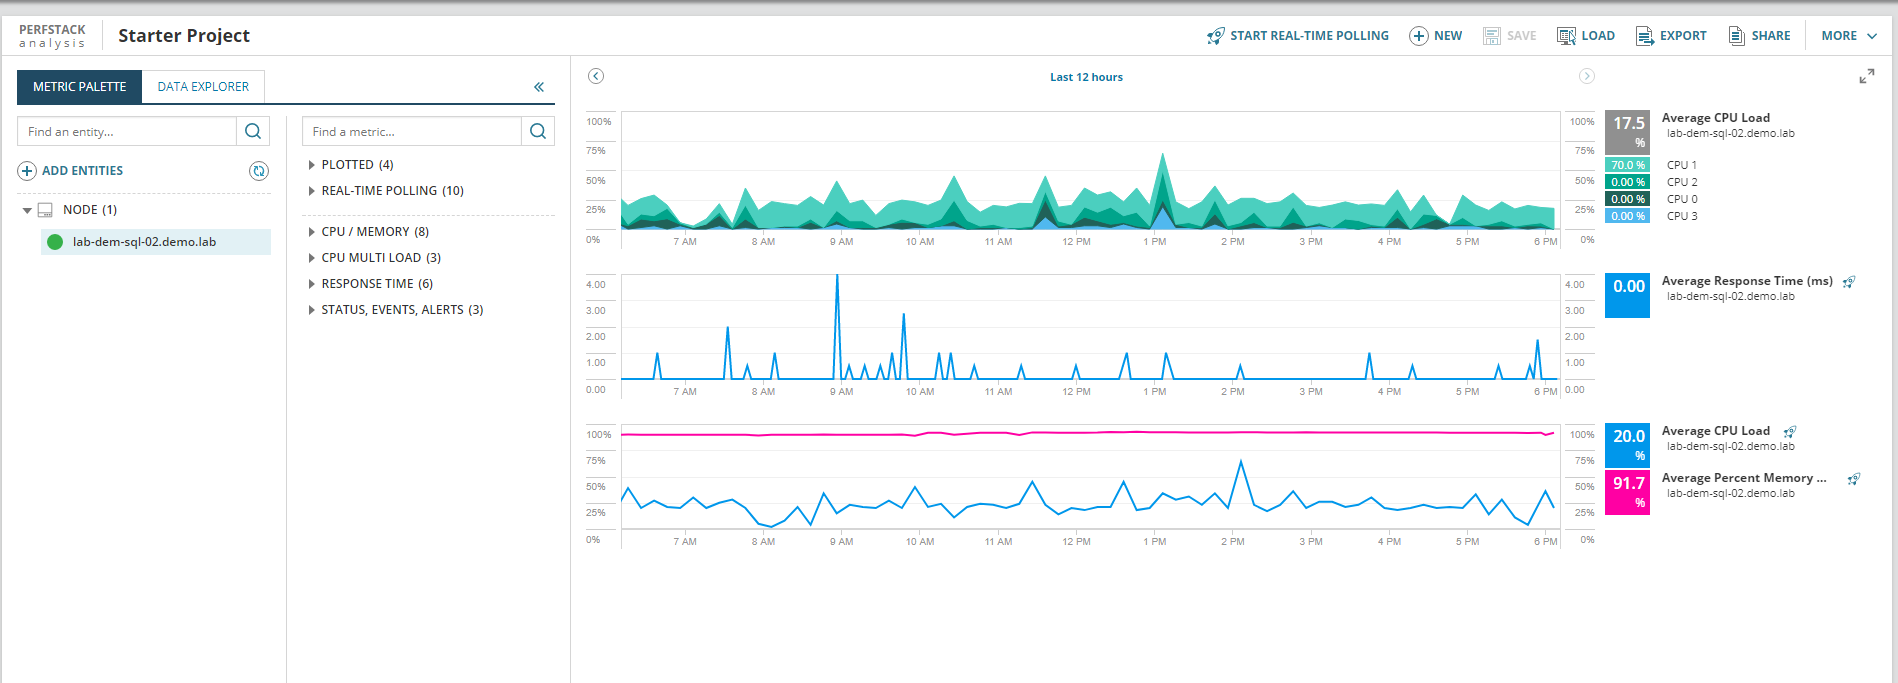Click the Share document icon

click(x=1737, y=36)
